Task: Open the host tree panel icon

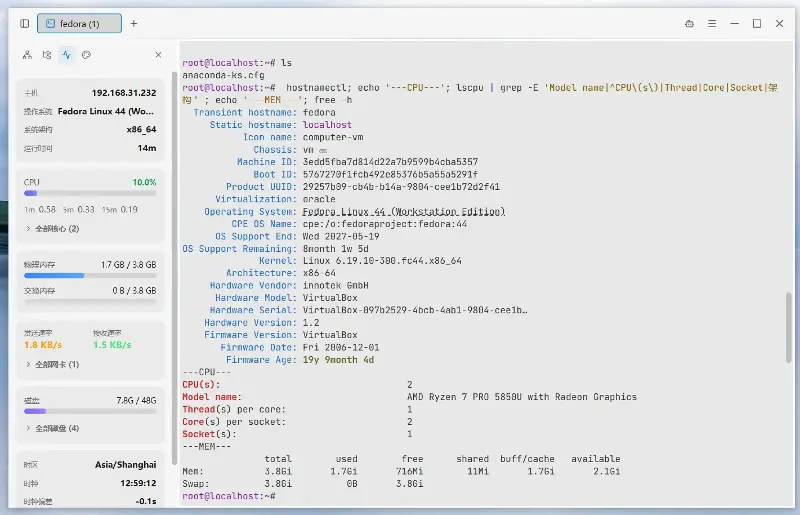Action: 28,55
